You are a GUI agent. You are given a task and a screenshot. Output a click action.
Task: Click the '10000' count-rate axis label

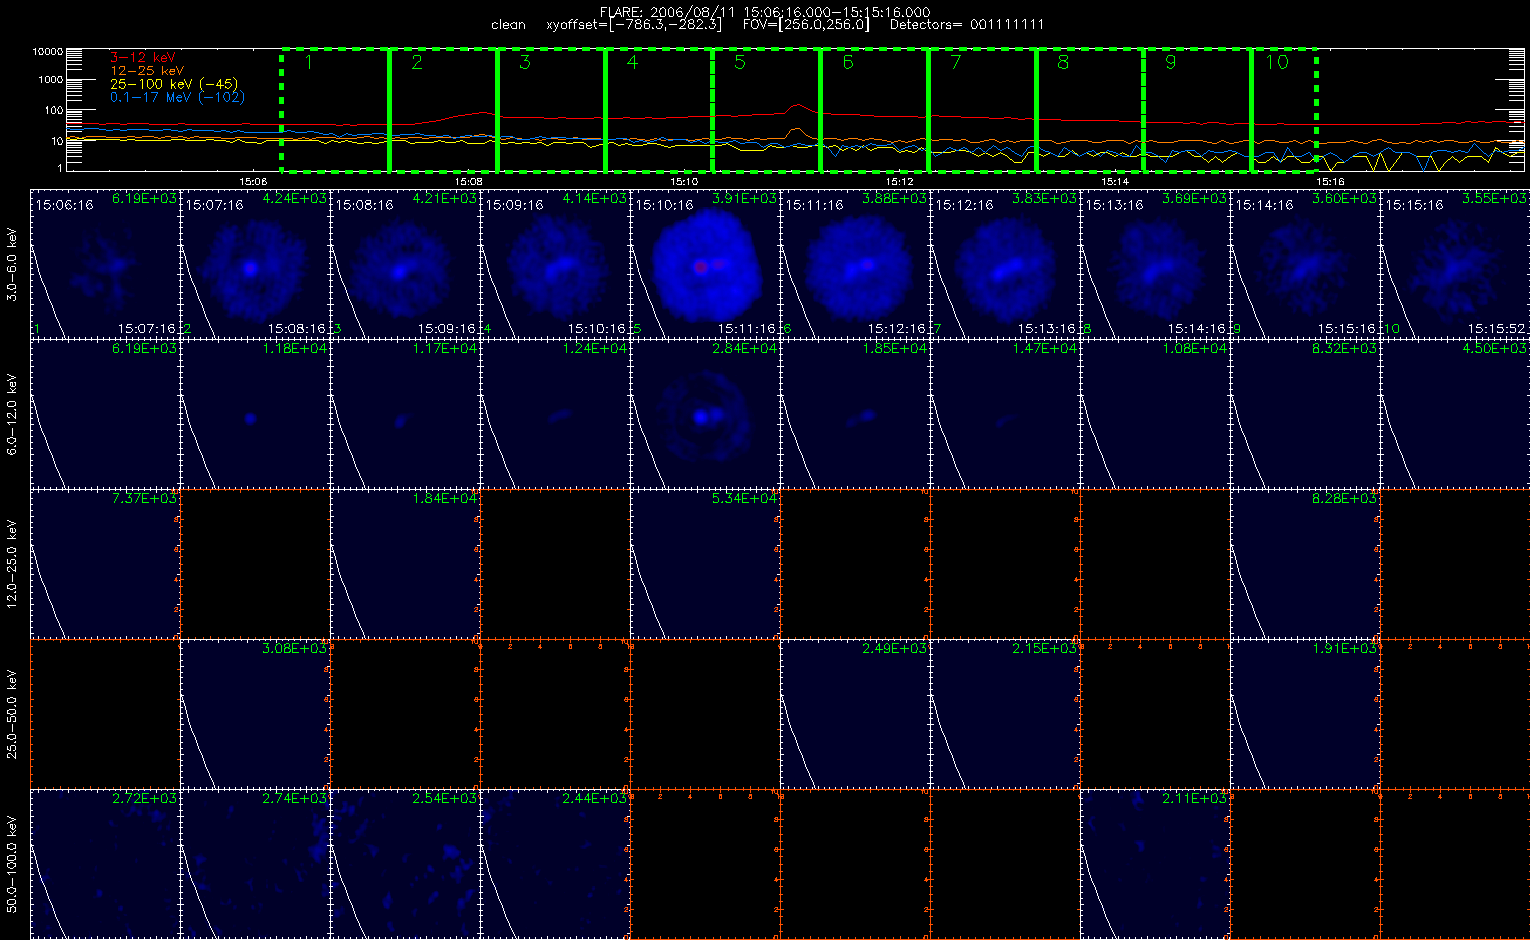[48, 51]
